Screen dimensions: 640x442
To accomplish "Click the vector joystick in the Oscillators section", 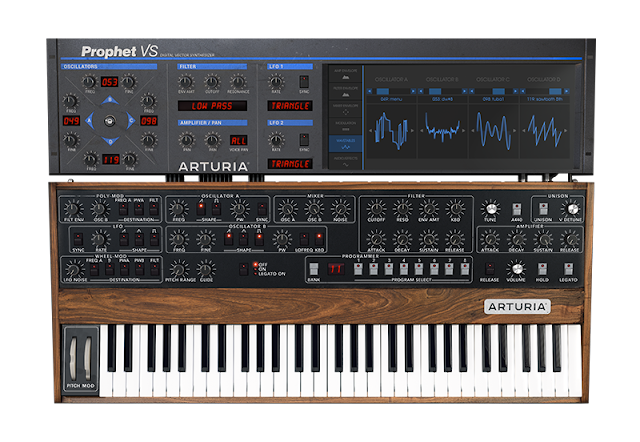I will [110, 121].
